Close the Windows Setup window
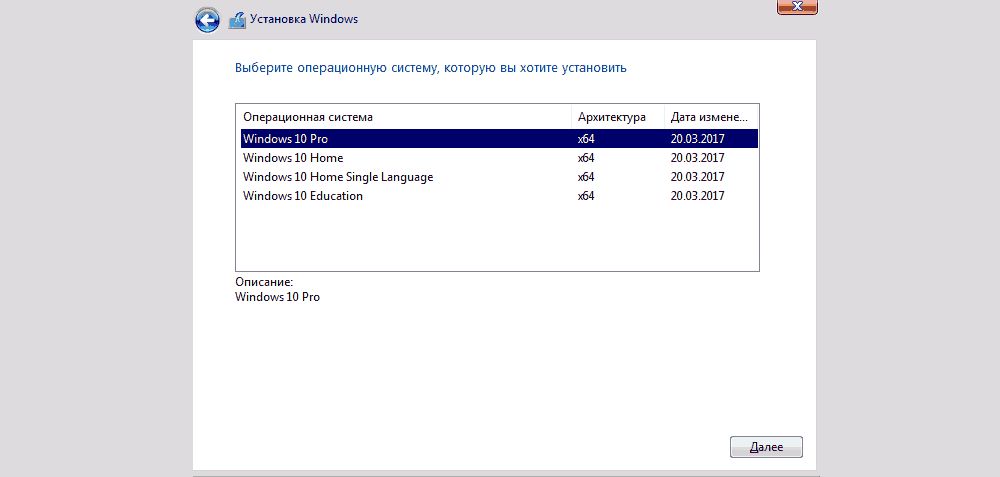 (797, 6)
